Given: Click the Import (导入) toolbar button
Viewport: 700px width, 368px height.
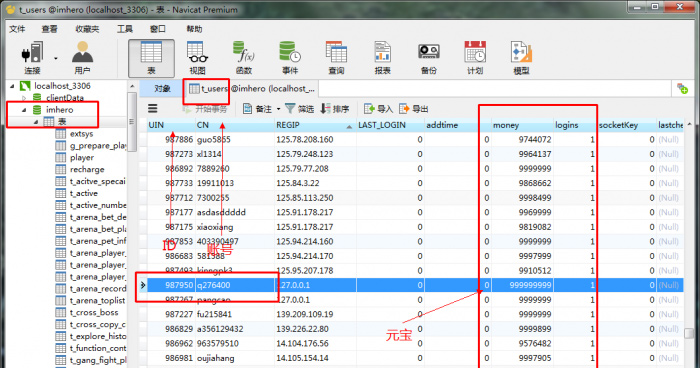Looking at the screenshot, I should pos(379,109).
